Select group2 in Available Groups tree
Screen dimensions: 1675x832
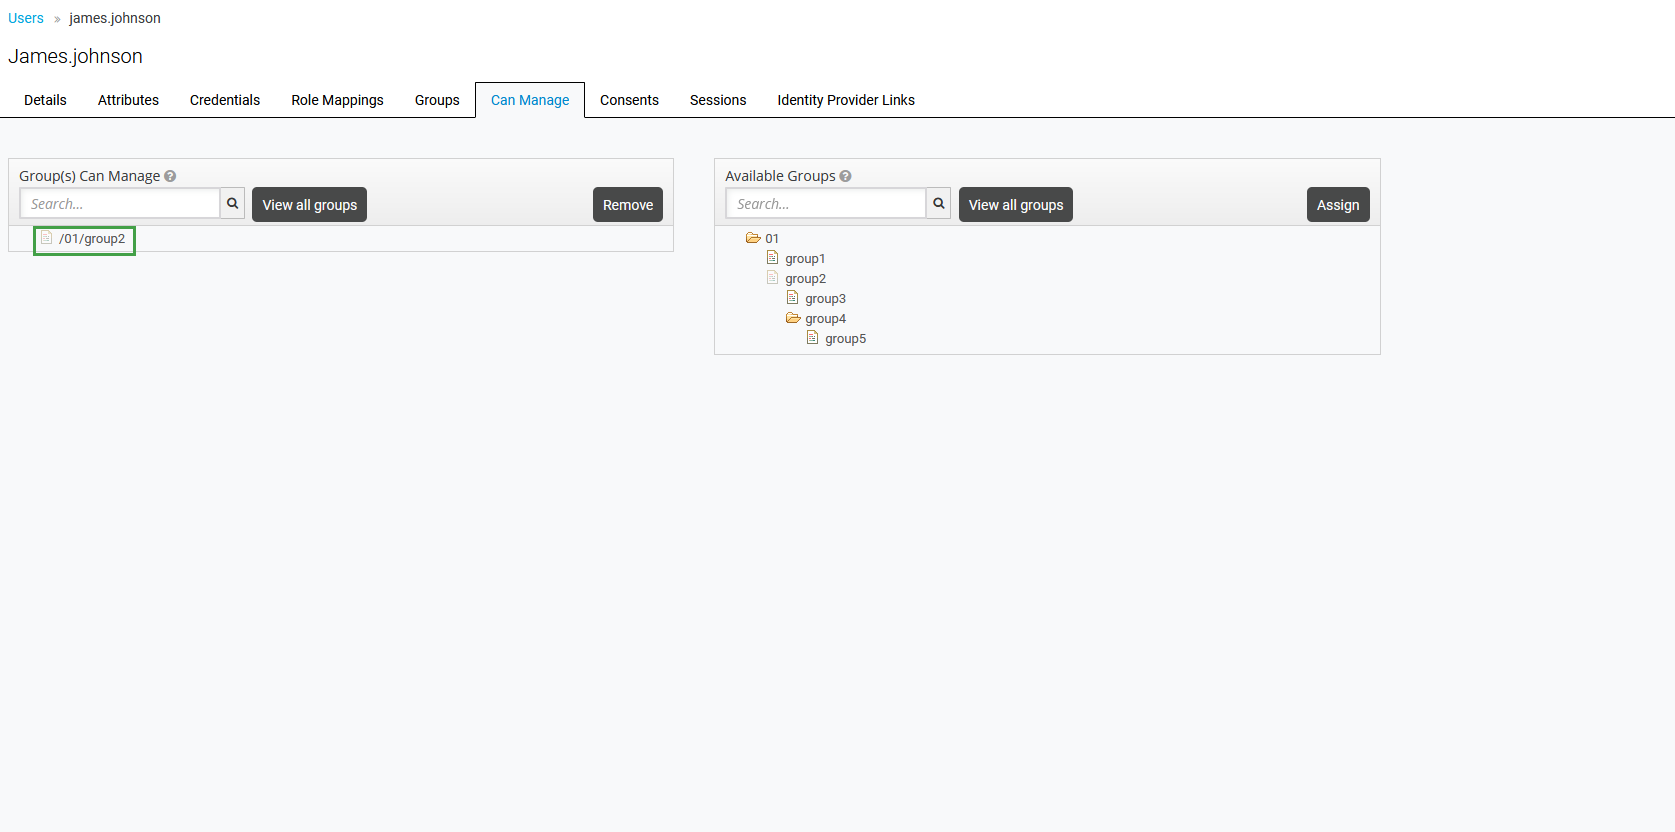point(805,279)
